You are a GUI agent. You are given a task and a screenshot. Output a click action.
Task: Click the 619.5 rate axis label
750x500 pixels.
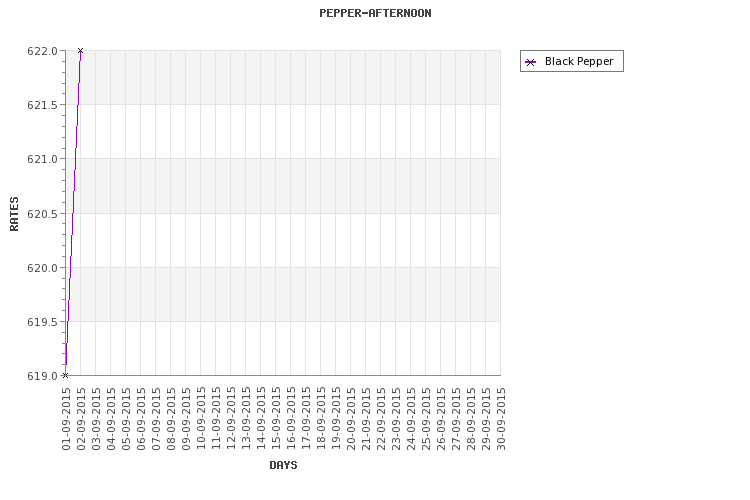click(42, 322)
